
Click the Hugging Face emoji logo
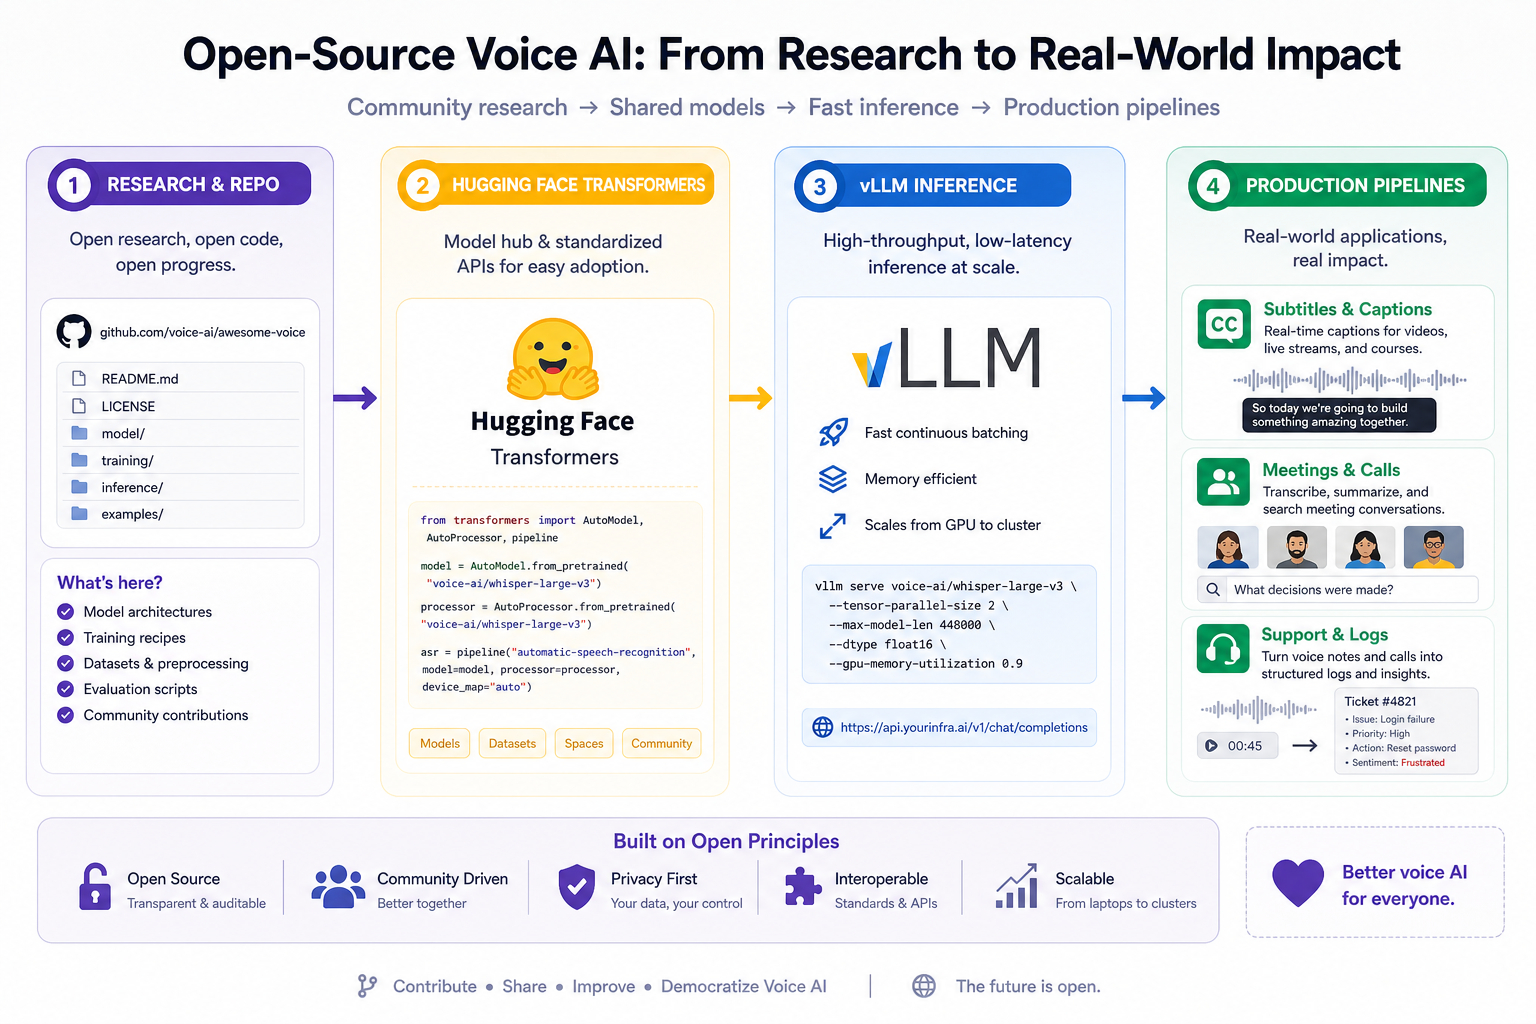553,359
